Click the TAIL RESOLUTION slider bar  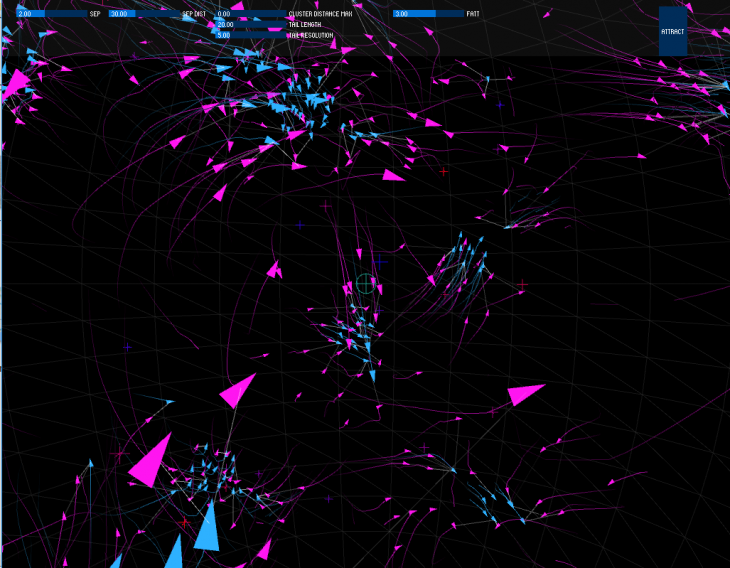(250, 35)
